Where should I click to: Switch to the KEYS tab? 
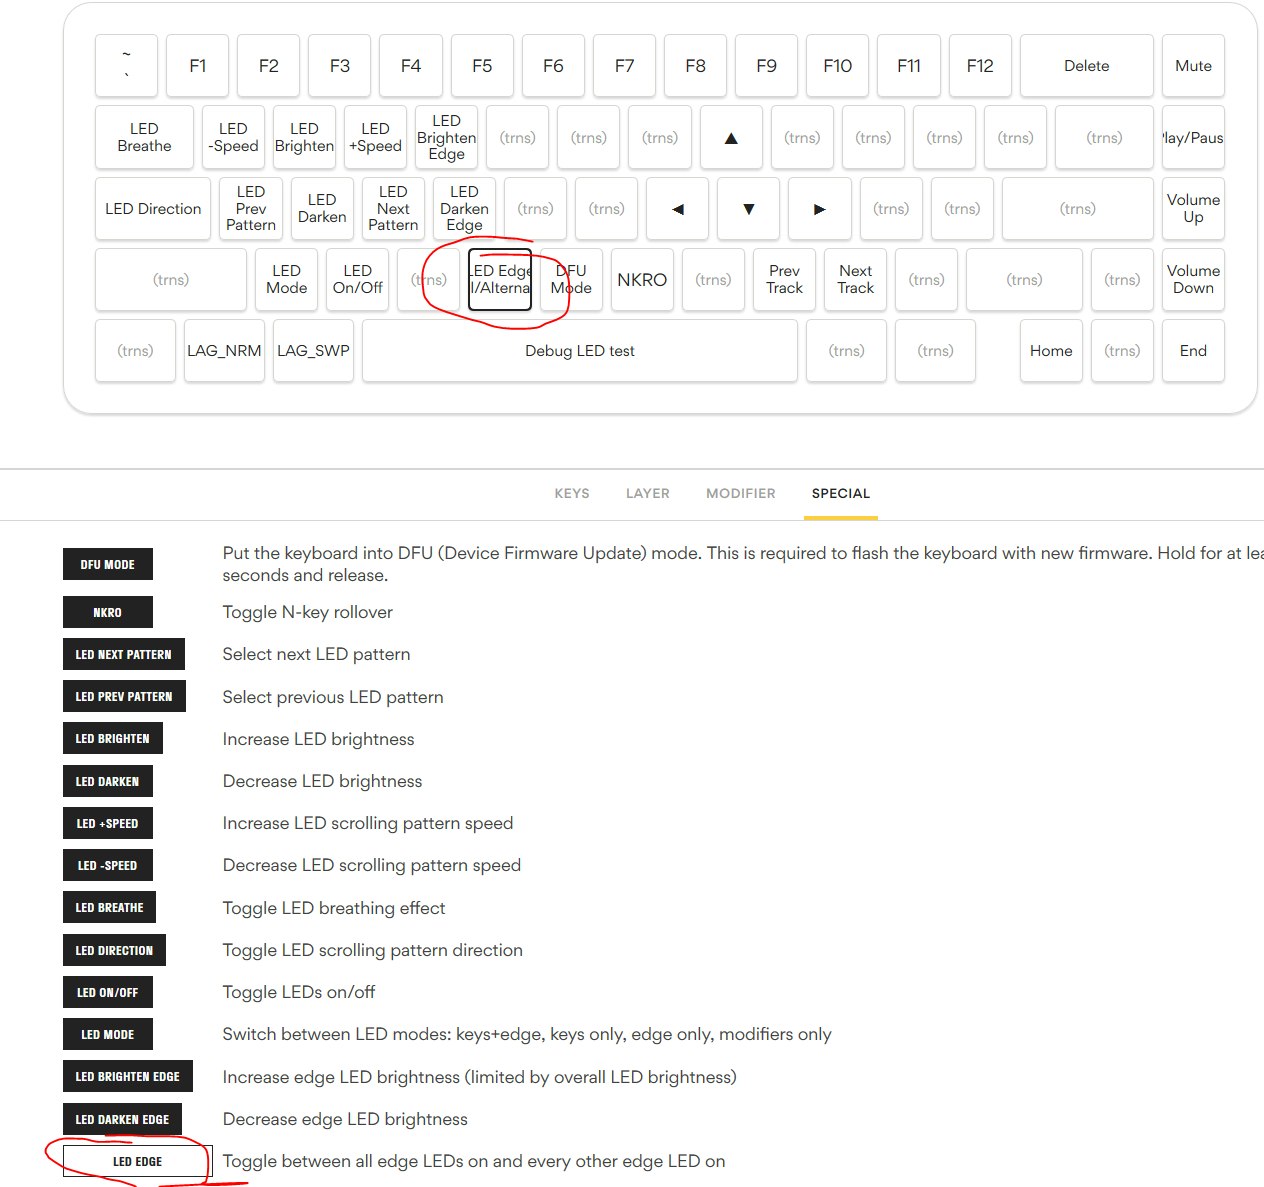pos(572,493)
